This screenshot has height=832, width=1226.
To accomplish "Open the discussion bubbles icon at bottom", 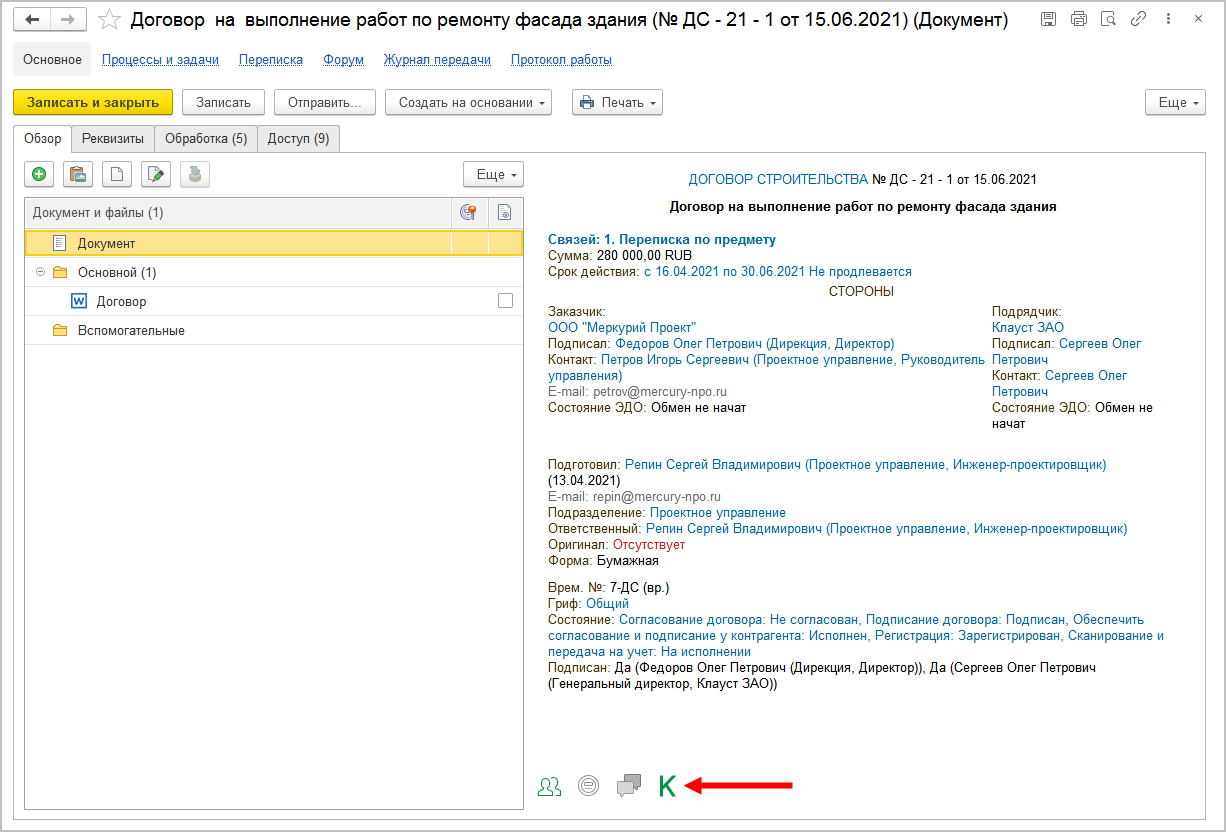I will [629, 787].
